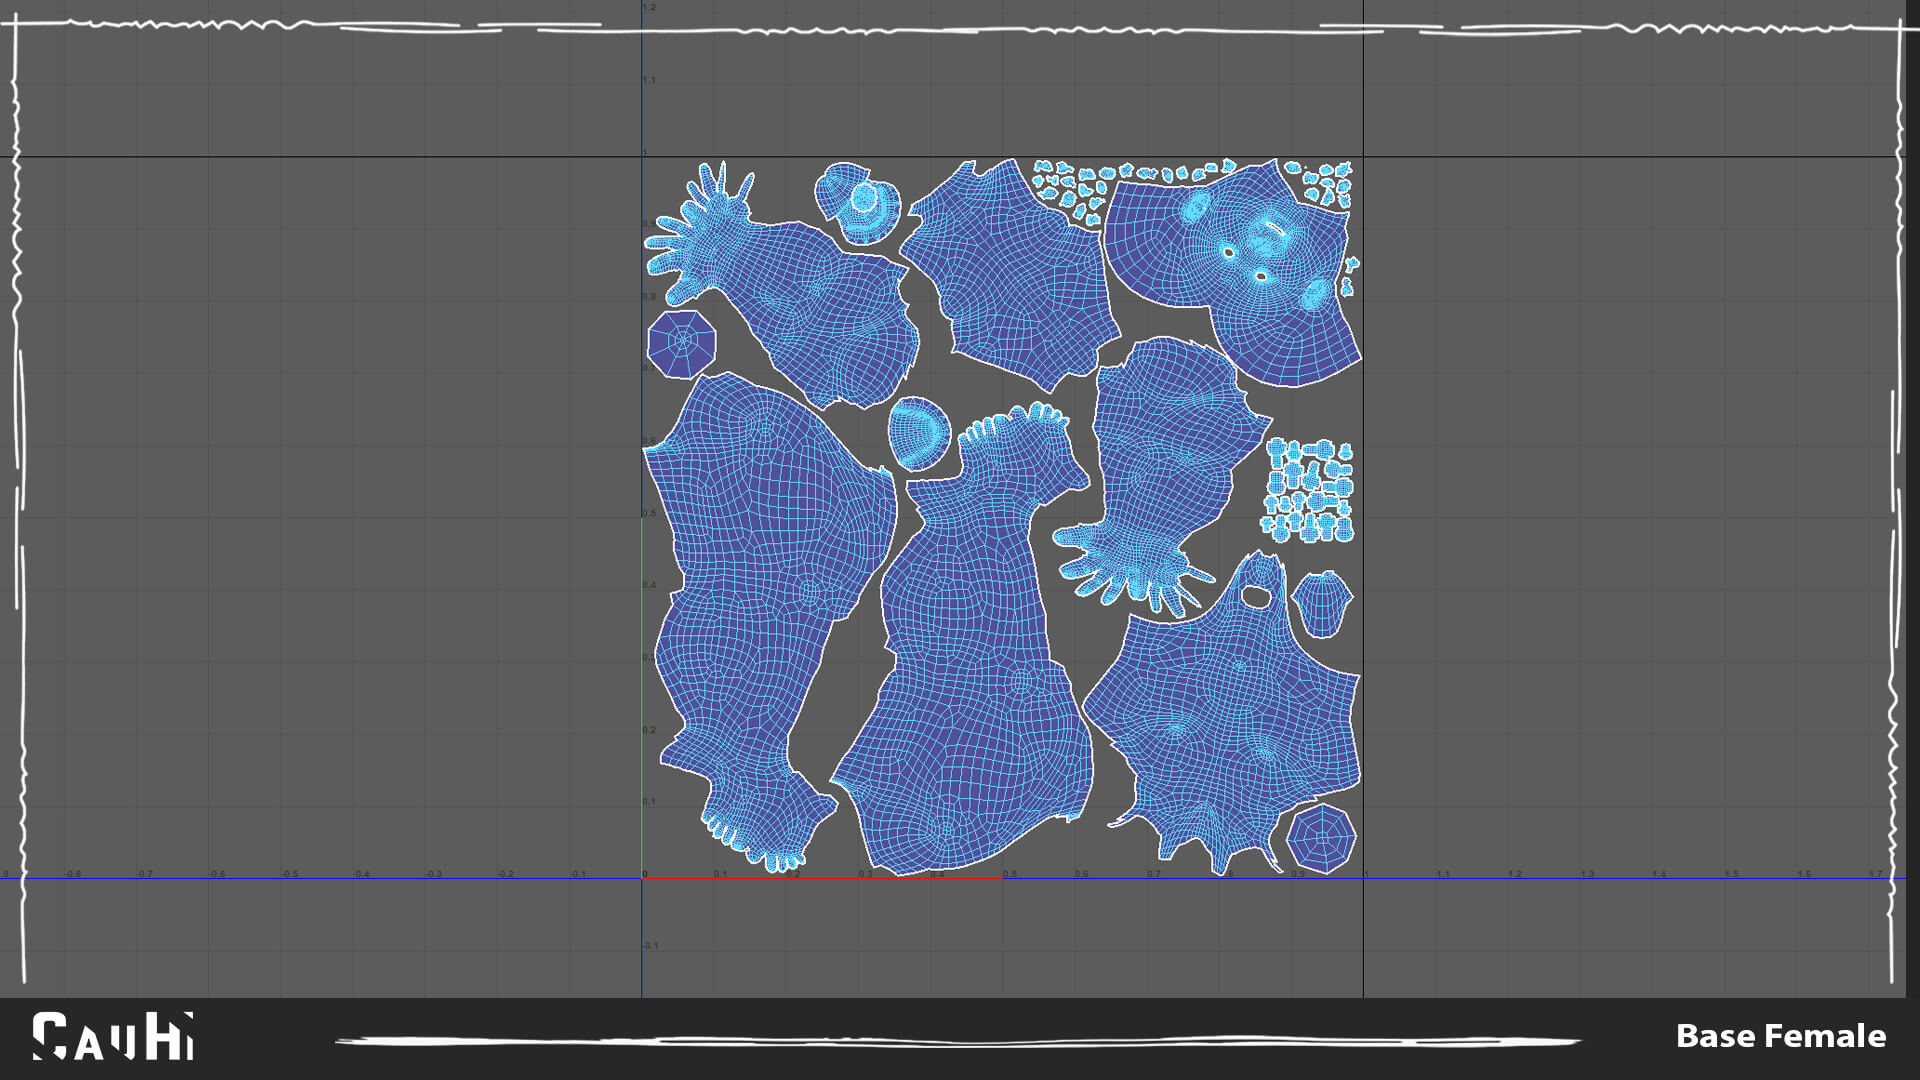
Task: Select the round dome UV shell in the middle
Action: [919, 433]
